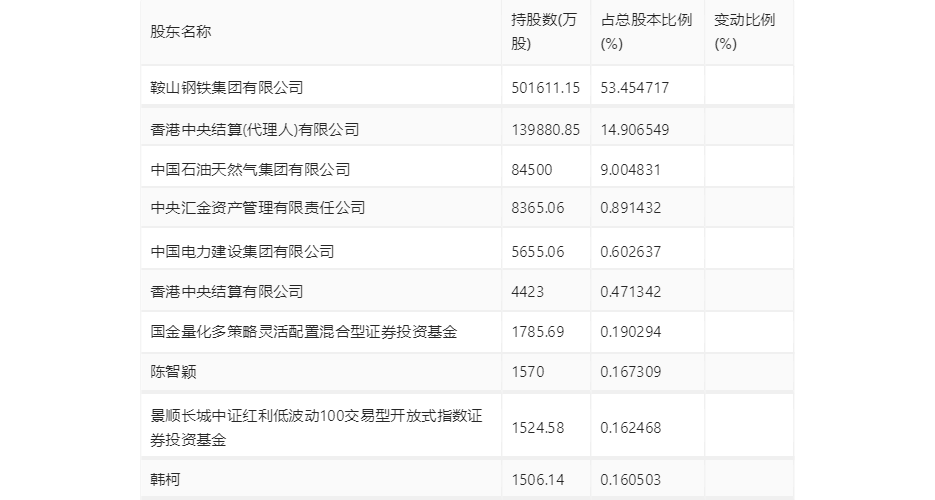935x500 pixels.
Task: Click percentage value 9.004831
Action: pos(631,169)
